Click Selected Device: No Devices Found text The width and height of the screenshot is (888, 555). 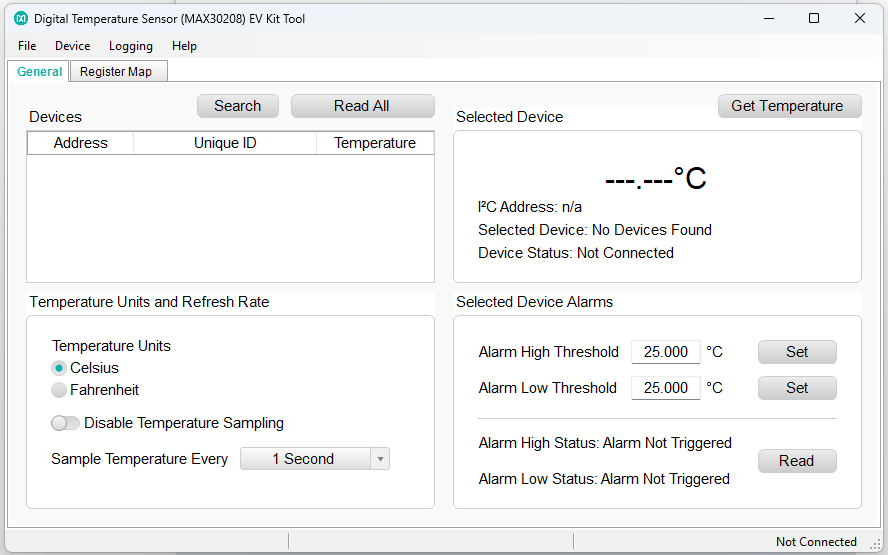click(595, 230)
